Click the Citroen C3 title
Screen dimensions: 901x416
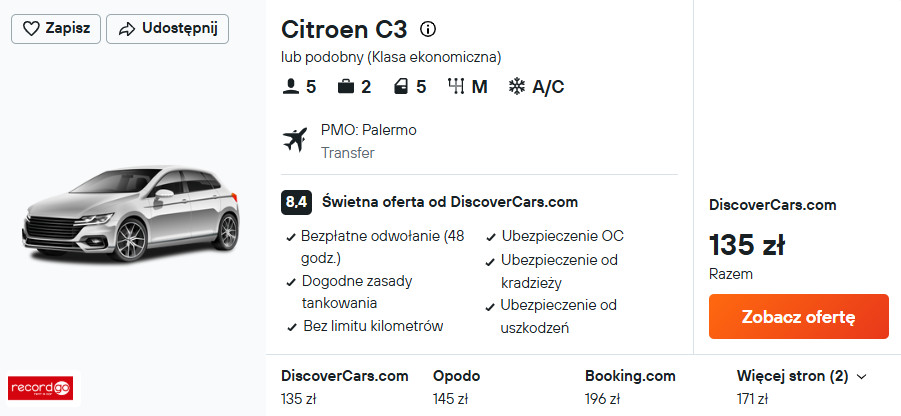(344, 29)
